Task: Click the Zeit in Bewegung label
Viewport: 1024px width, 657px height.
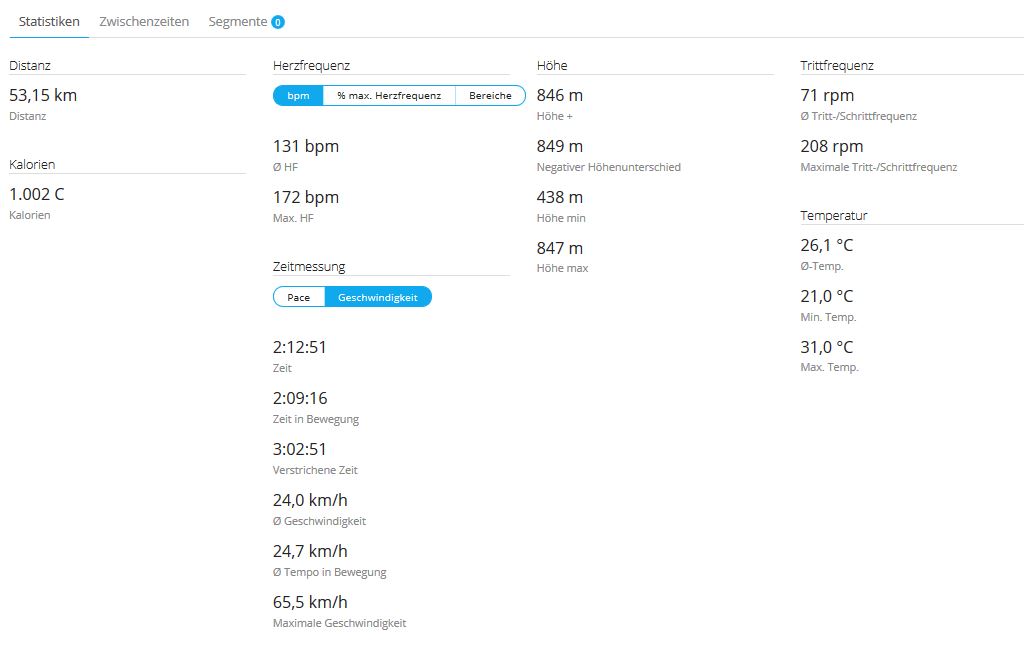Action: tap(316, 419)
